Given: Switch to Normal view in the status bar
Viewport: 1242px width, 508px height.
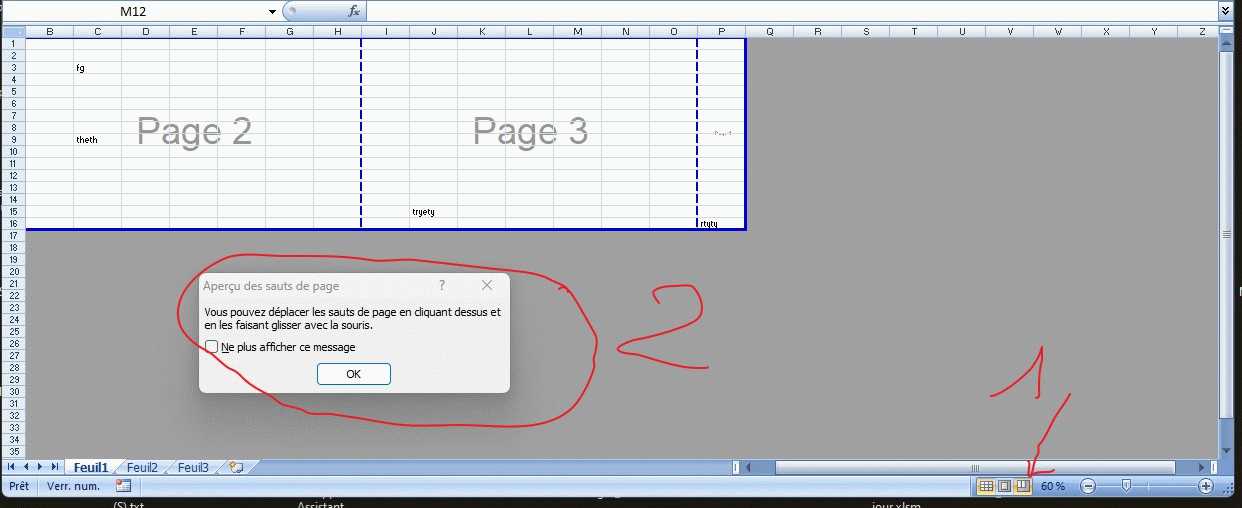Looking at the screenshot, I should tap(986, 486).
